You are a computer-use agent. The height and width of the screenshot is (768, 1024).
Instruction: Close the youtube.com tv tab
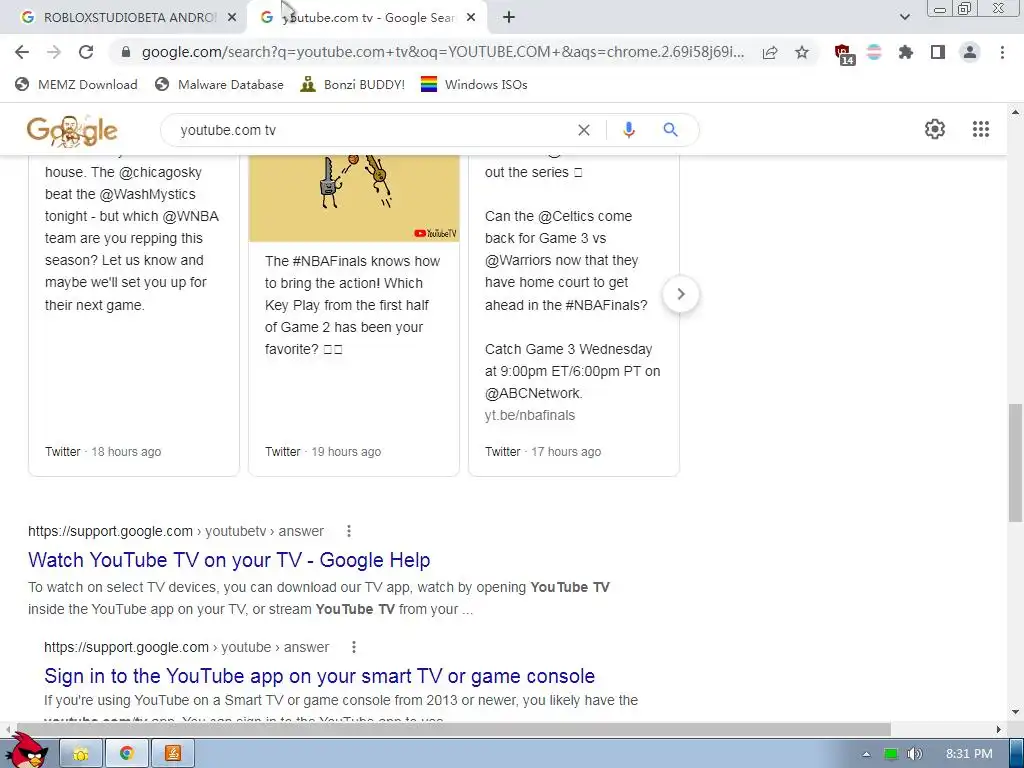(x=471, y=18)
